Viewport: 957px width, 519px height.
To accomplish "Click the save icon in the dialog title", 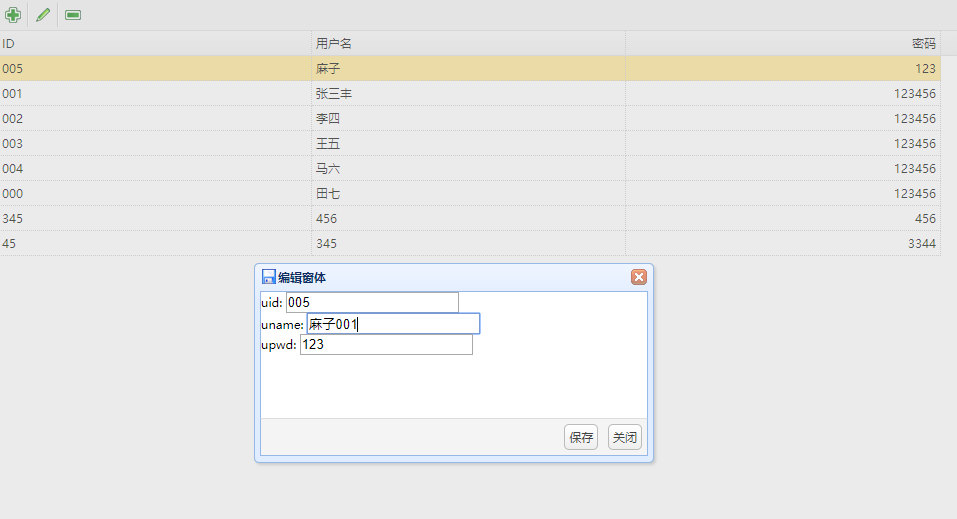I will [269, 277].
